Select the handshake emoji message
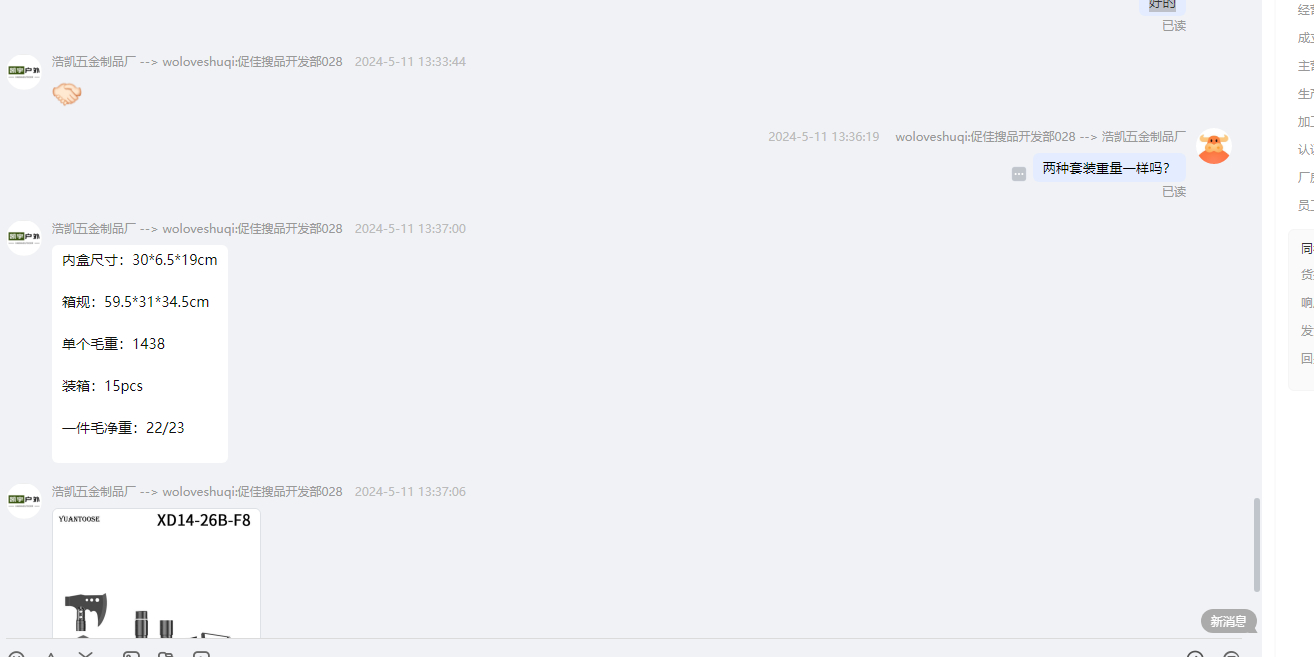Screen dimensions: 1314x657 (x=67, y=95)
